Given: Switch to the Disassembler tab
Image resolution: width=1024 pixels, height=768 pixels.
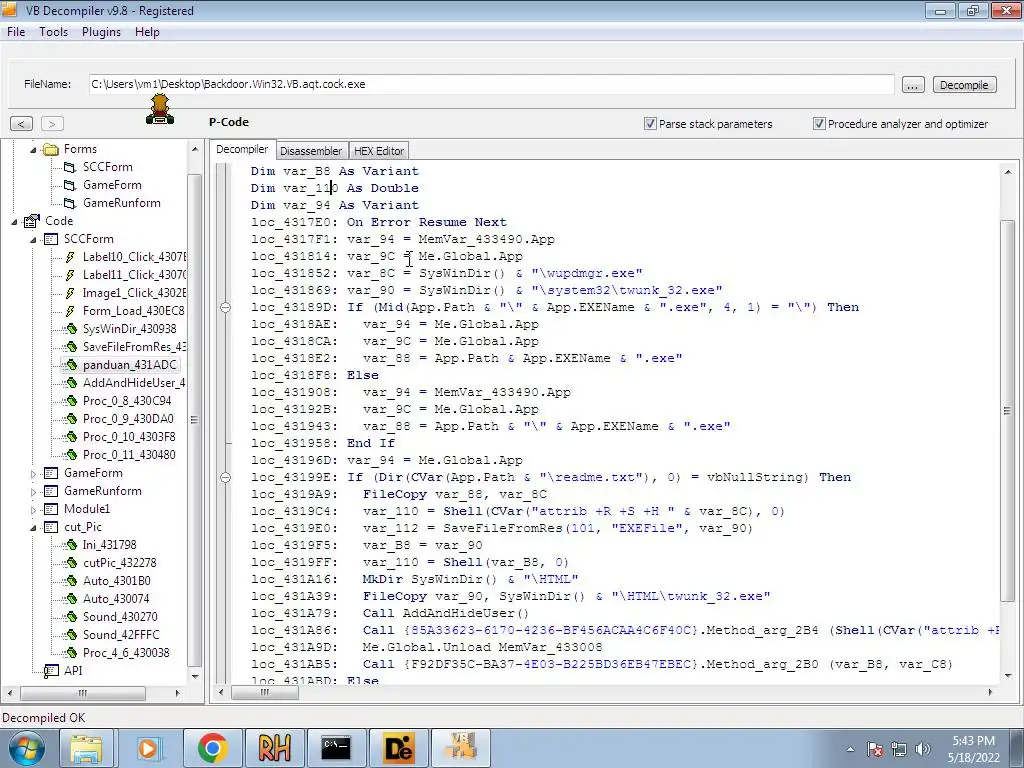Looking at the screenshot, I should 311,151.
